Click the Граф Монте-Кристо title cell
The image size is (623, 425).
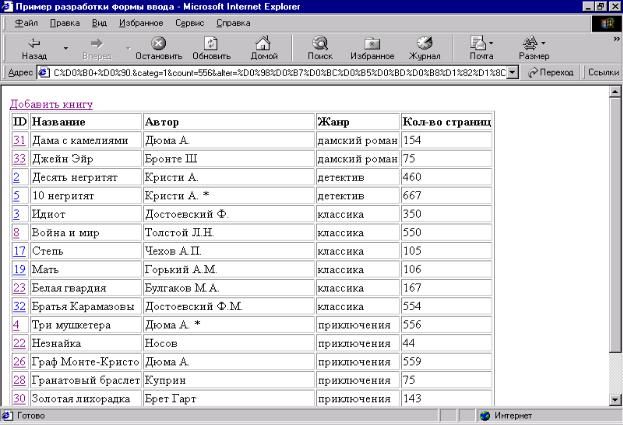86,362
